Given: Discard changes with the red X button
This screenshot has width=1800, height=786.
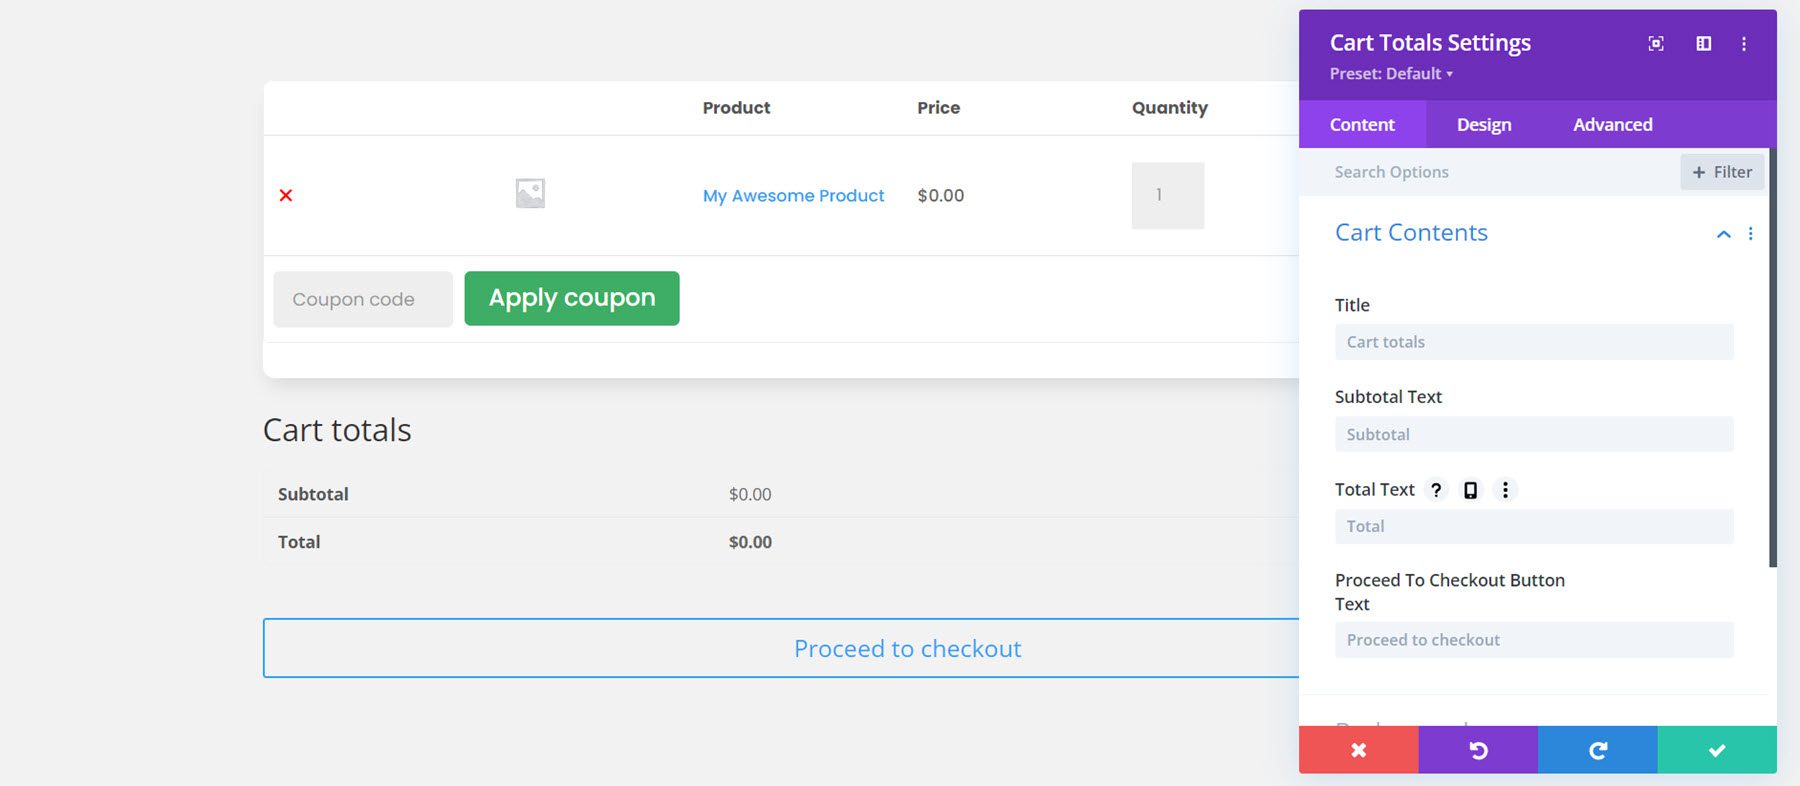Looking at the screenshot, I should tap(1358, 750).
